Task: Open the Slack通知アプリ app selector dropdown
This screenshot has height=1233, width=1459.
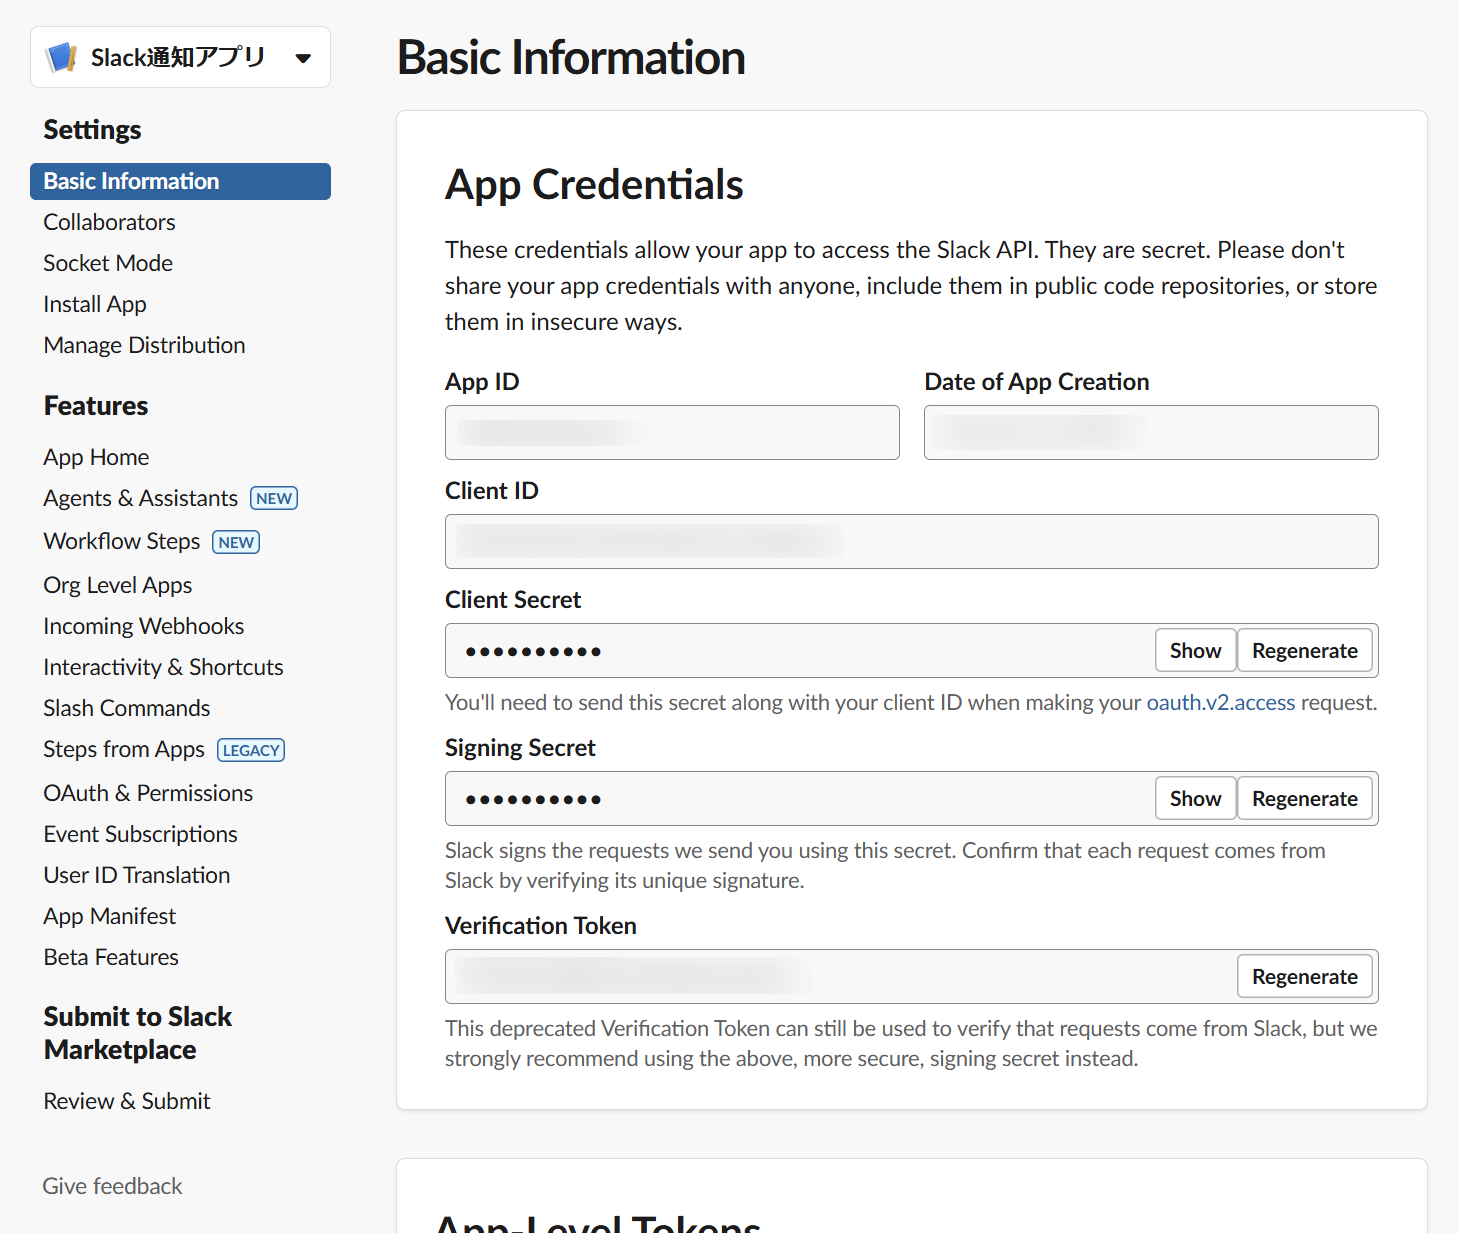Action: coord(180,57)
